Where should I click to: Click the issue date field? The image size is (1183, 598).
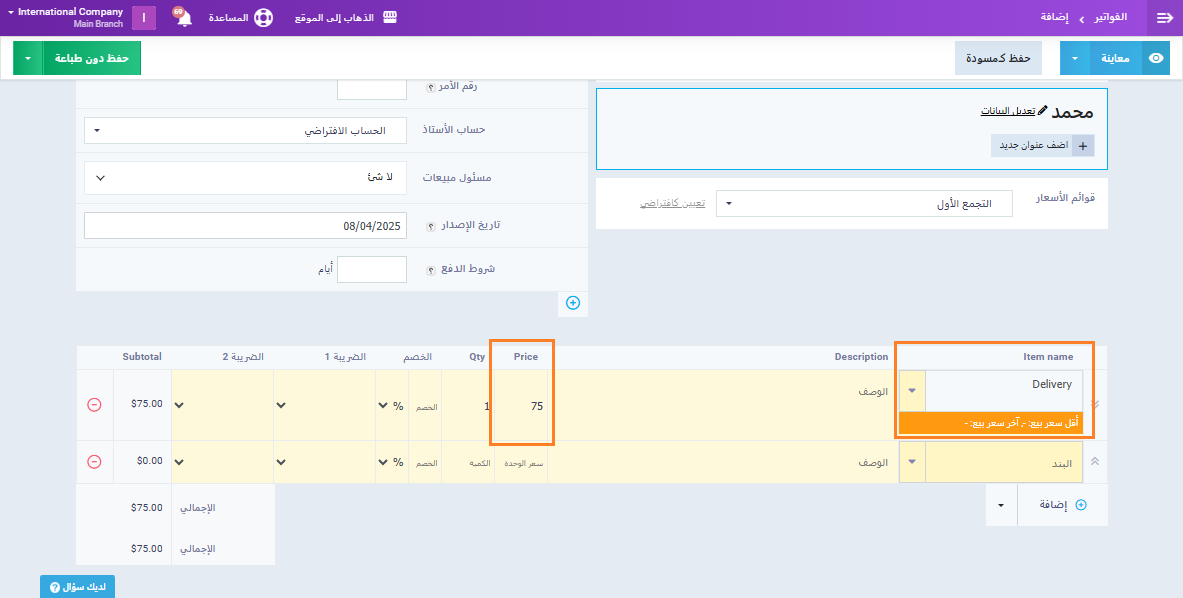click(245, 226)
